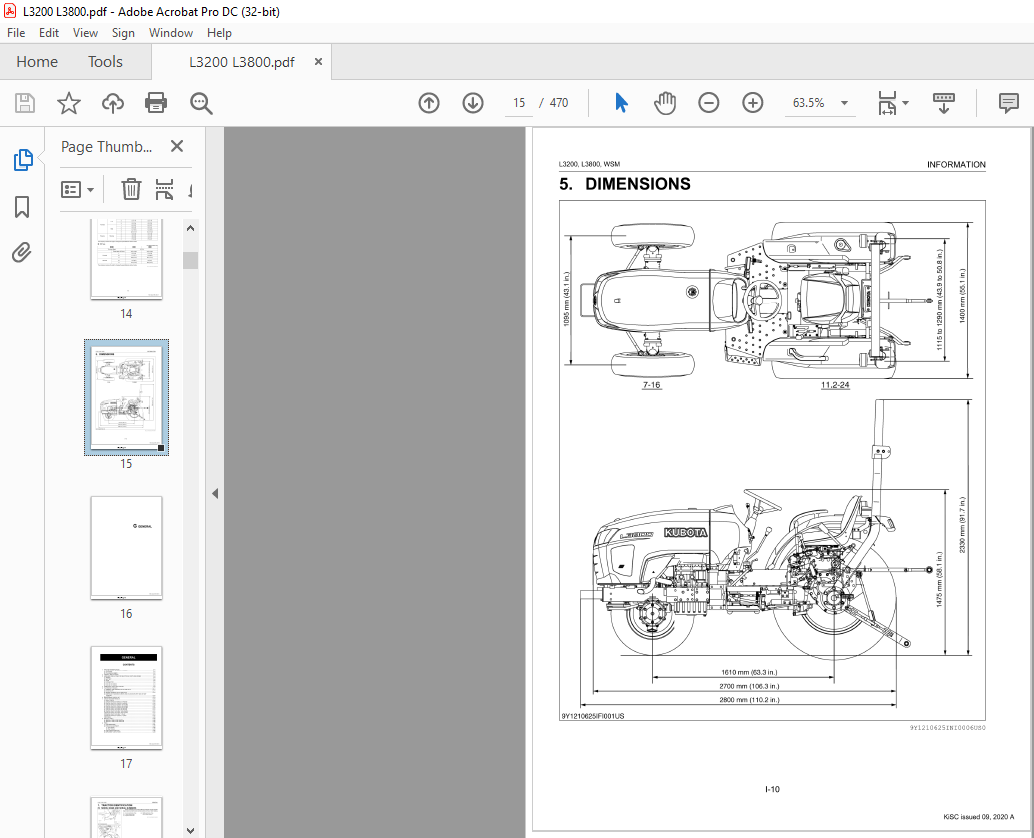
Task: Open the comment bubble icon
Action: pos(1008,103)
